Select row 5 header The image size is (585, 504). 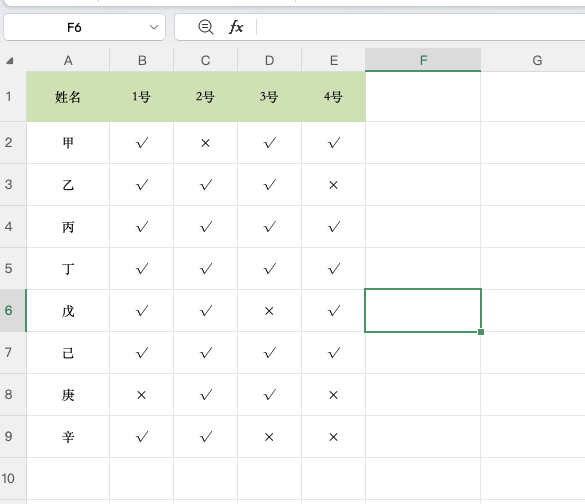click(13, 269)
